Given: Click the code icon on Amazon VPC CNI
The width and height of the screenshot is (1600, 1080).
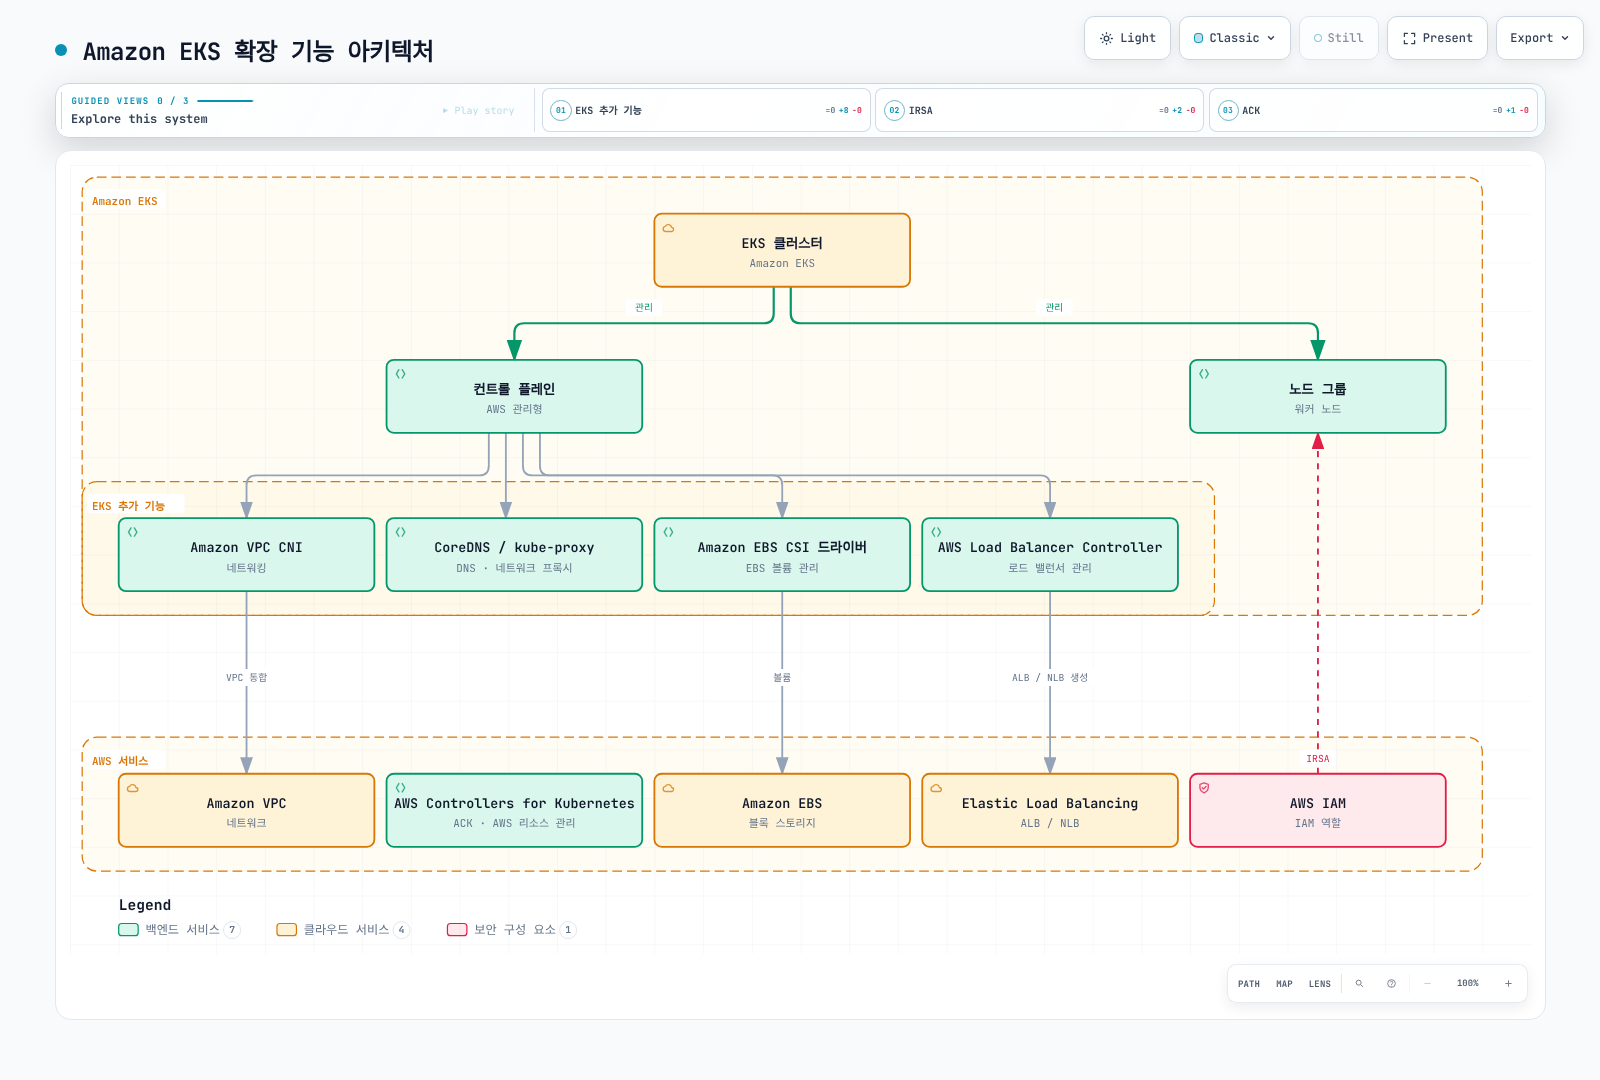Looking at the screenshot, I should (132, 532).
